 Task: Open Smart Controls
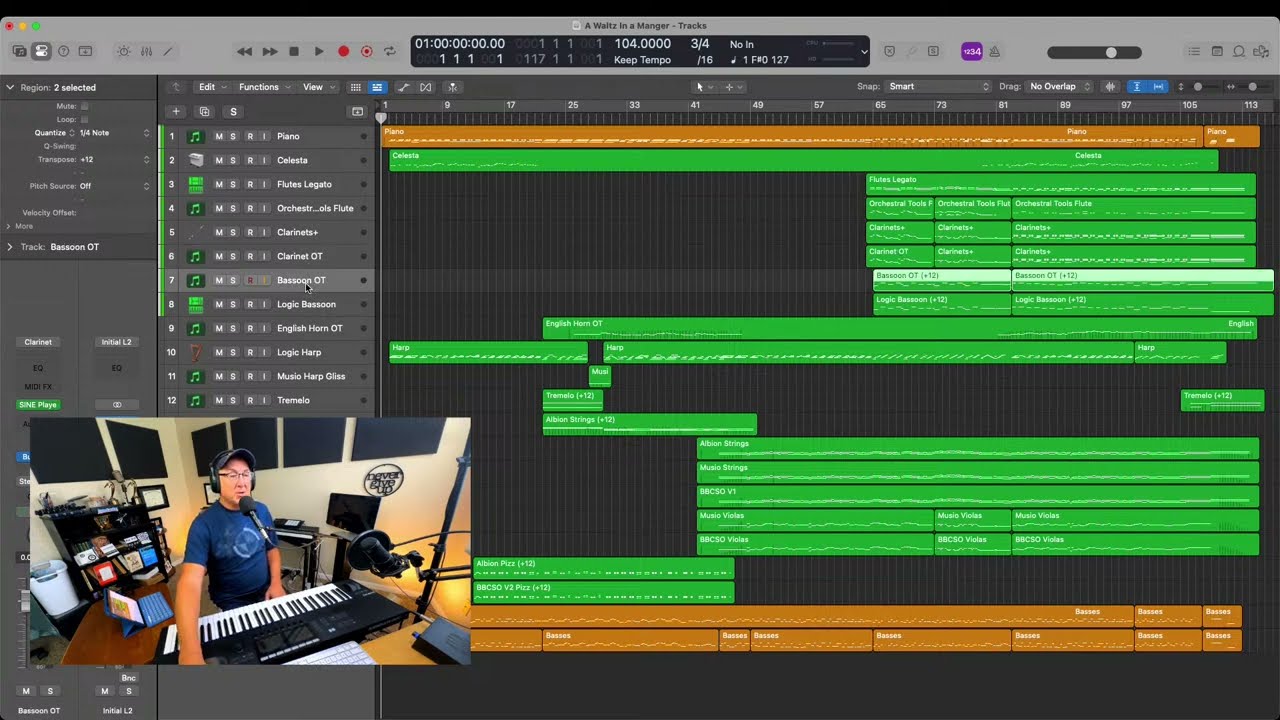click(x=124, y=51)
